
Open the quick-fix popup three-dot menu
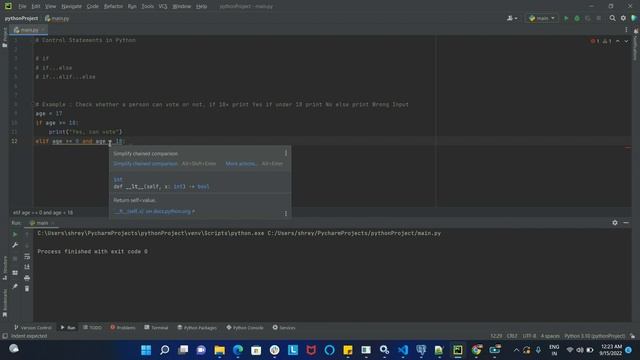point(286,153)
